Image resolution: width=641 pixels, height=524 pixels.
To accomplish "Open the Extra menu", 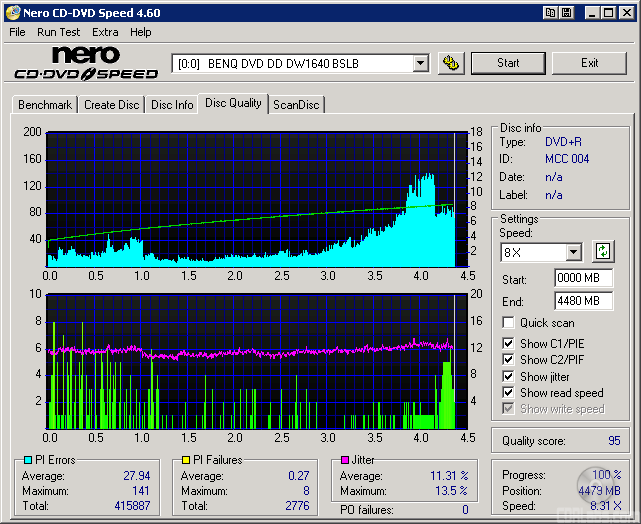I will click(x=105, y=32).
